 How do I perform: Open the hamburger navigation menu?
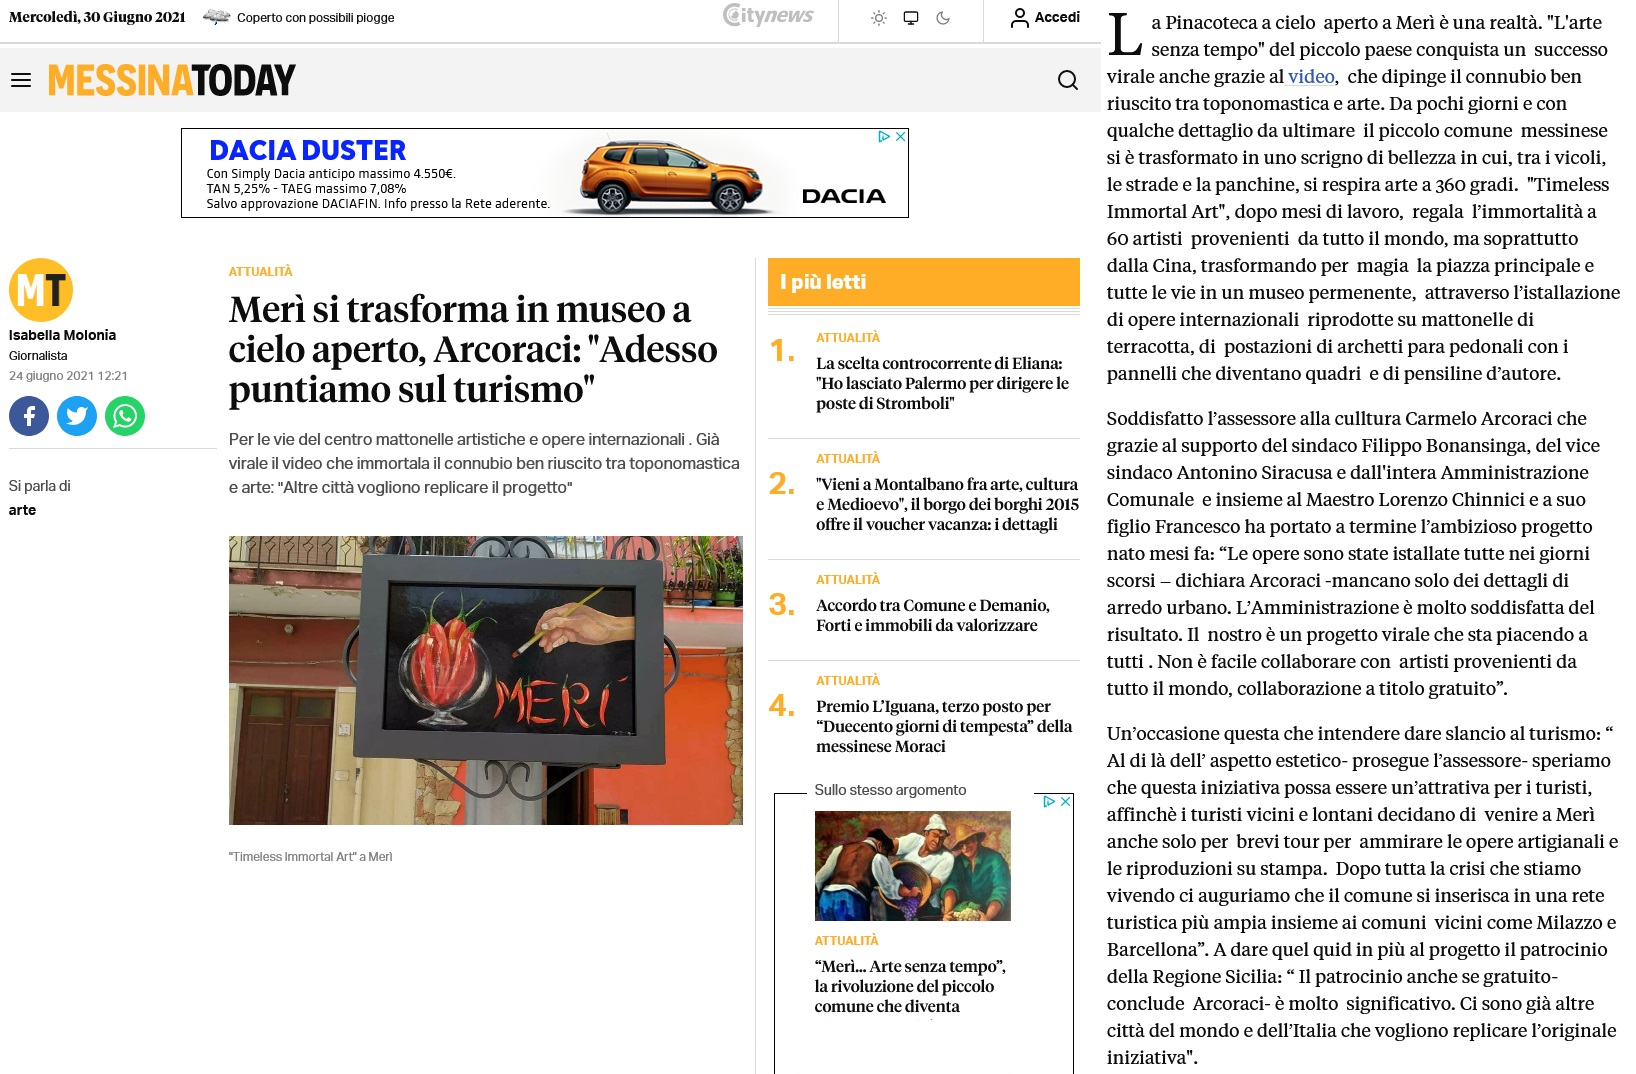pyautogui.click(x=21, y=80)
